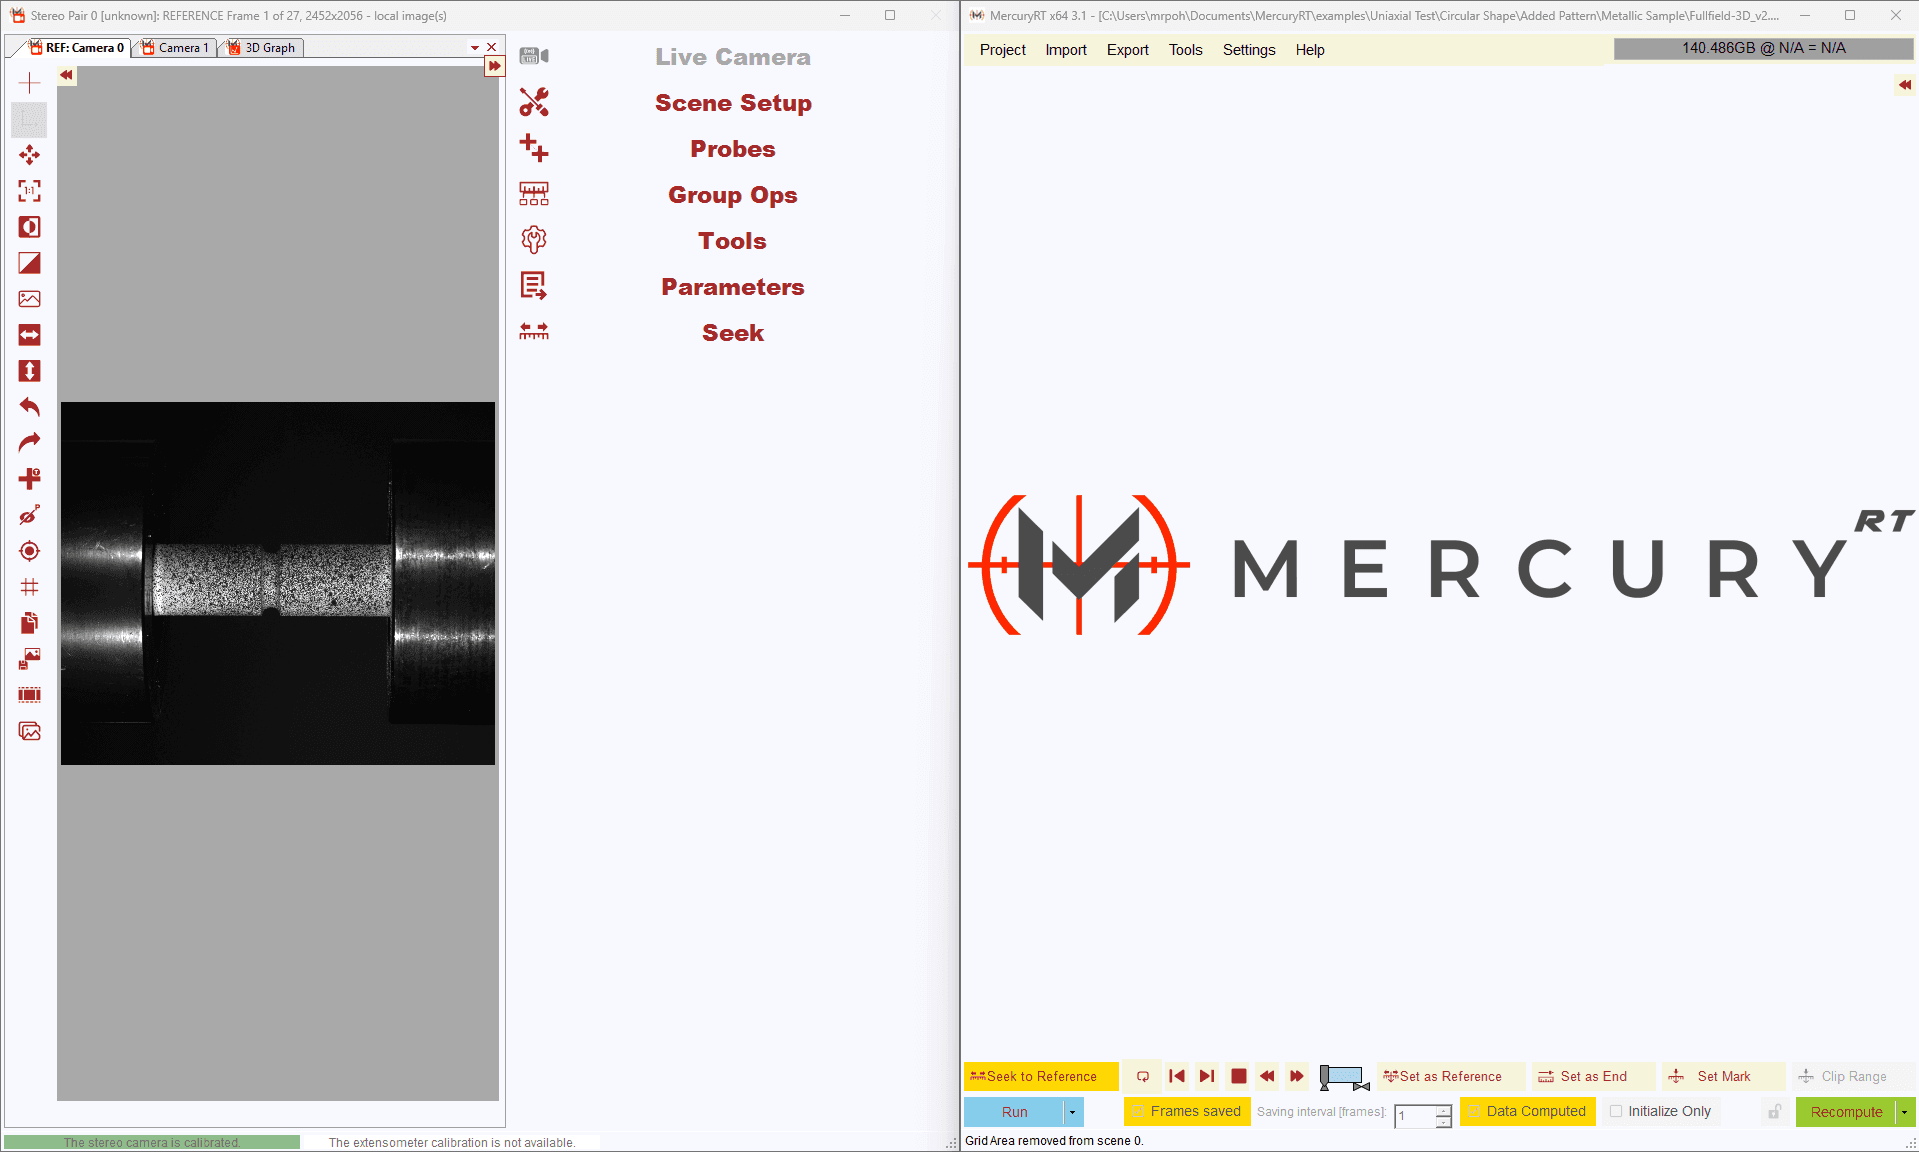The width and height of the screenshot is (1919, 1152).
Task: Open the Tools section in center panel
Action: pyautogui.click(x=733, y=241)
